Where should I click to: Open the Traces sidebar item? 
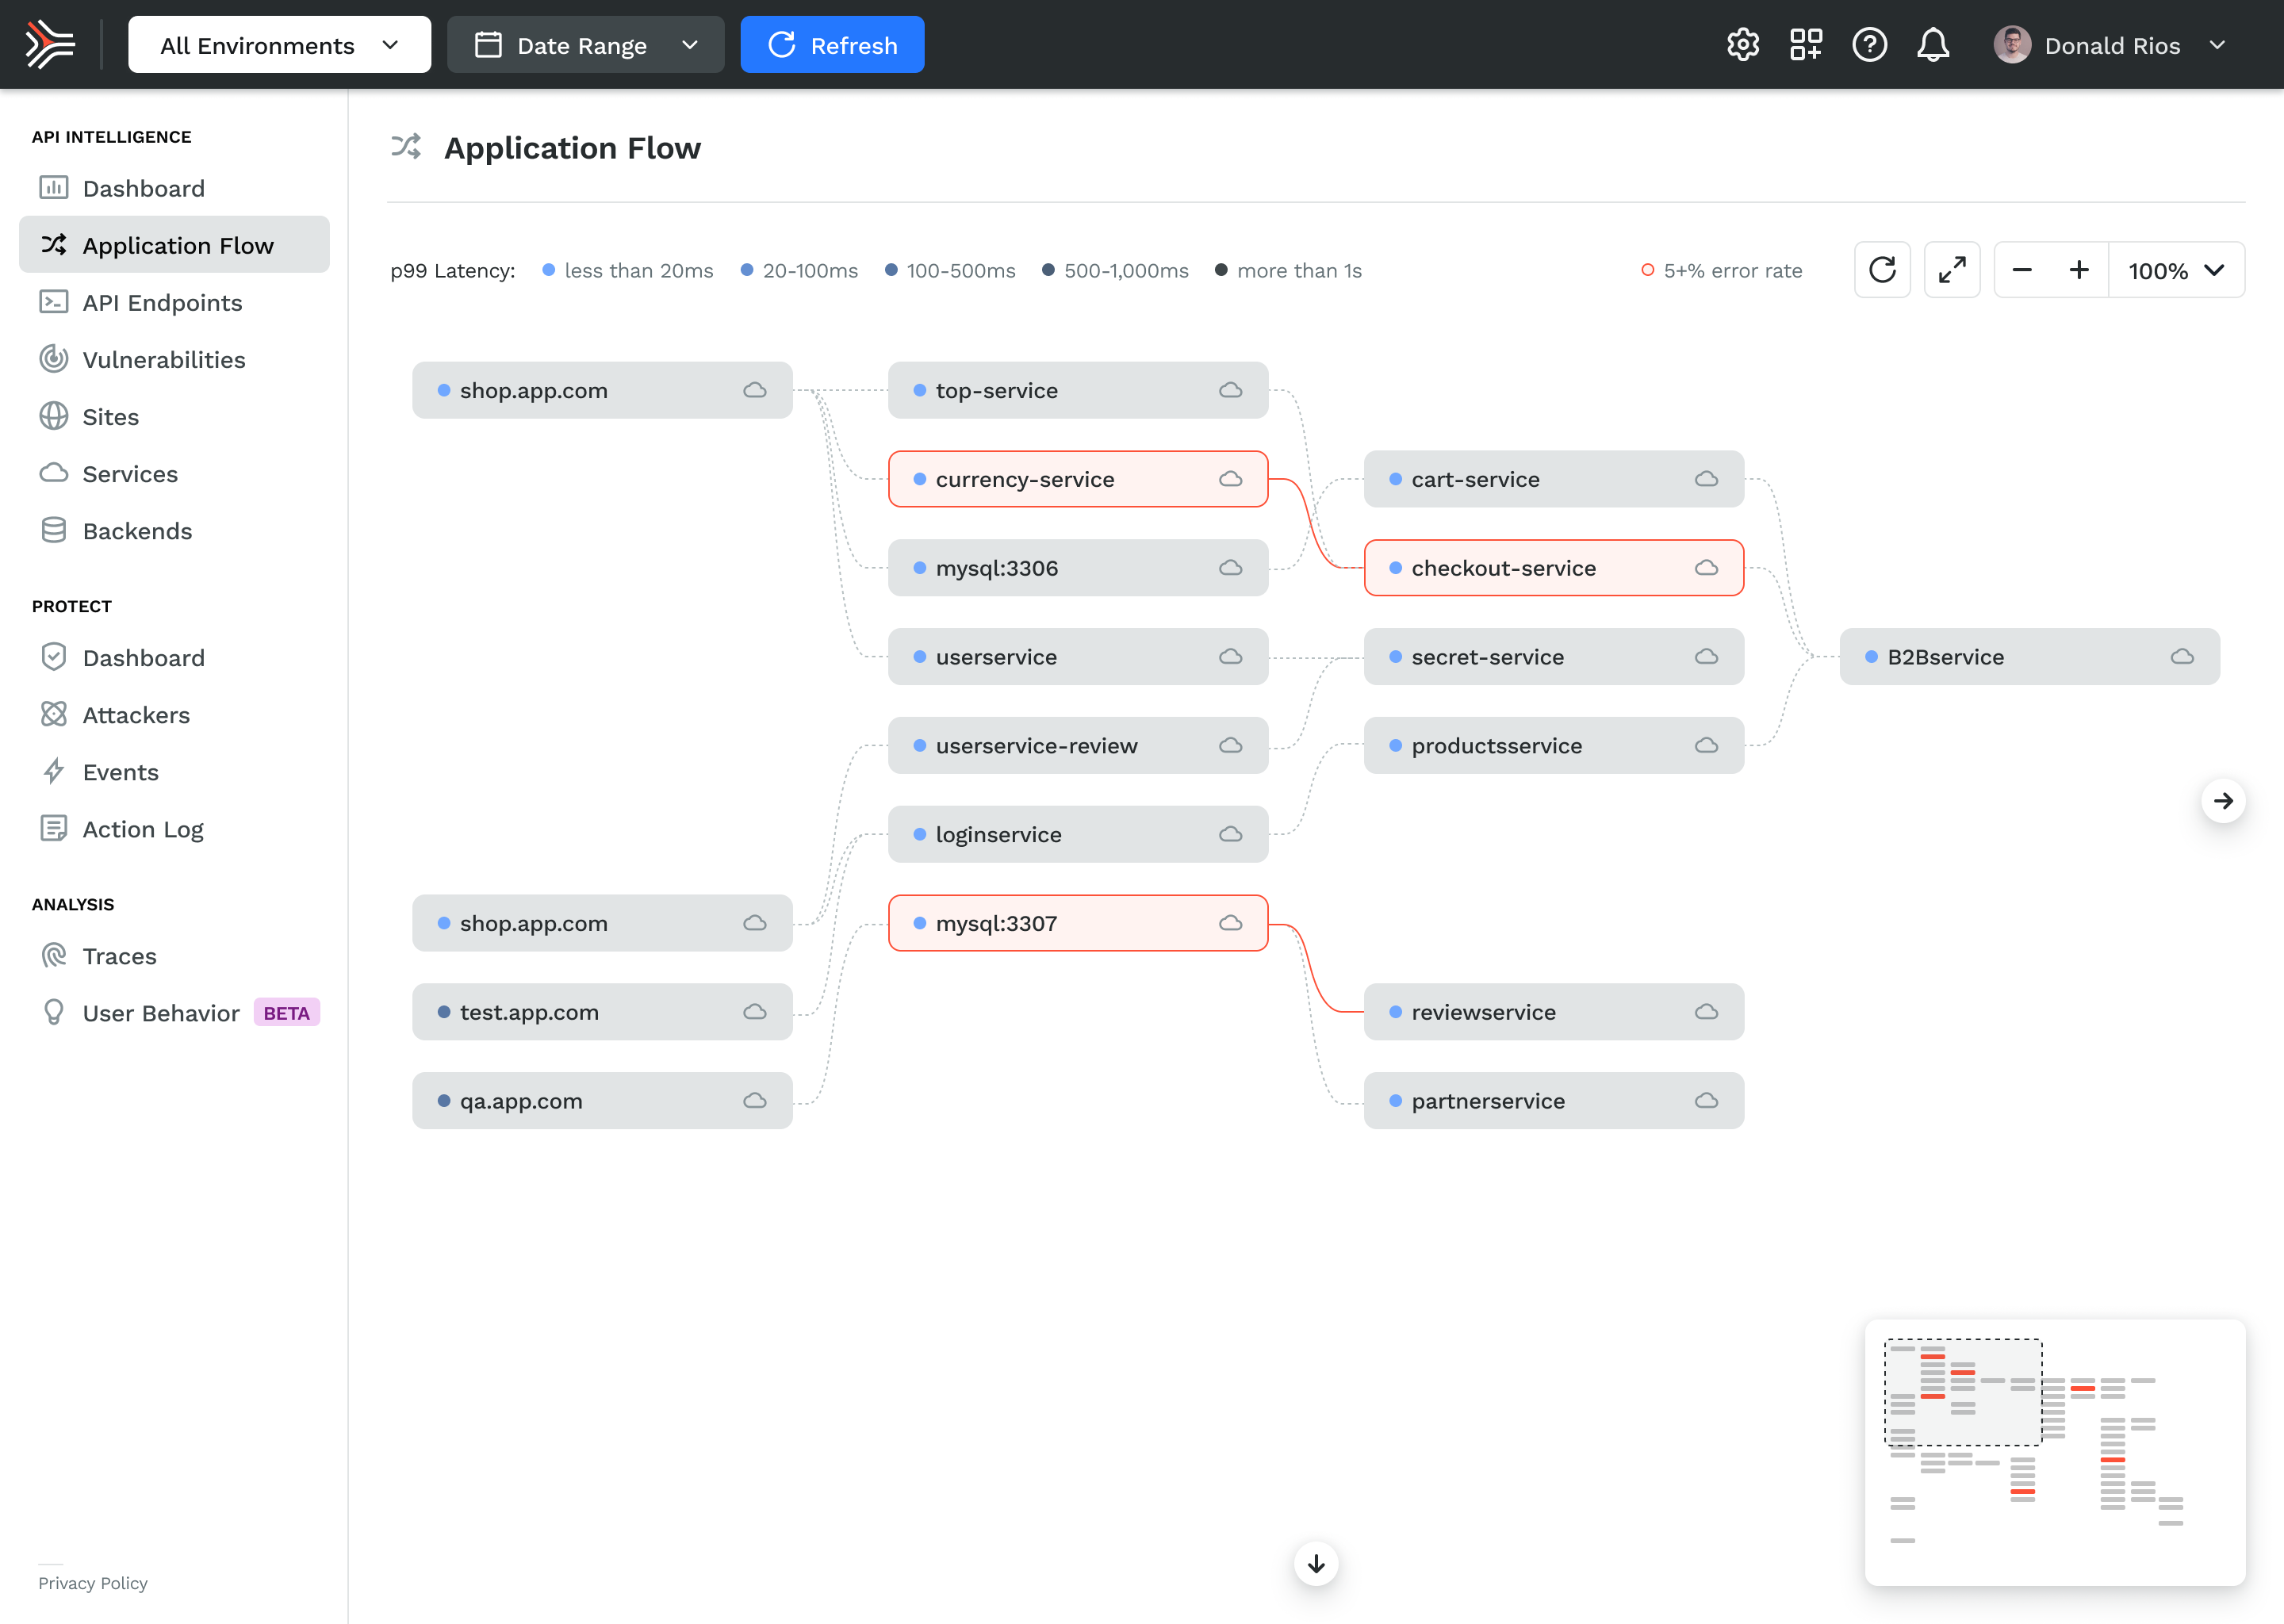(x=119, y=956)
